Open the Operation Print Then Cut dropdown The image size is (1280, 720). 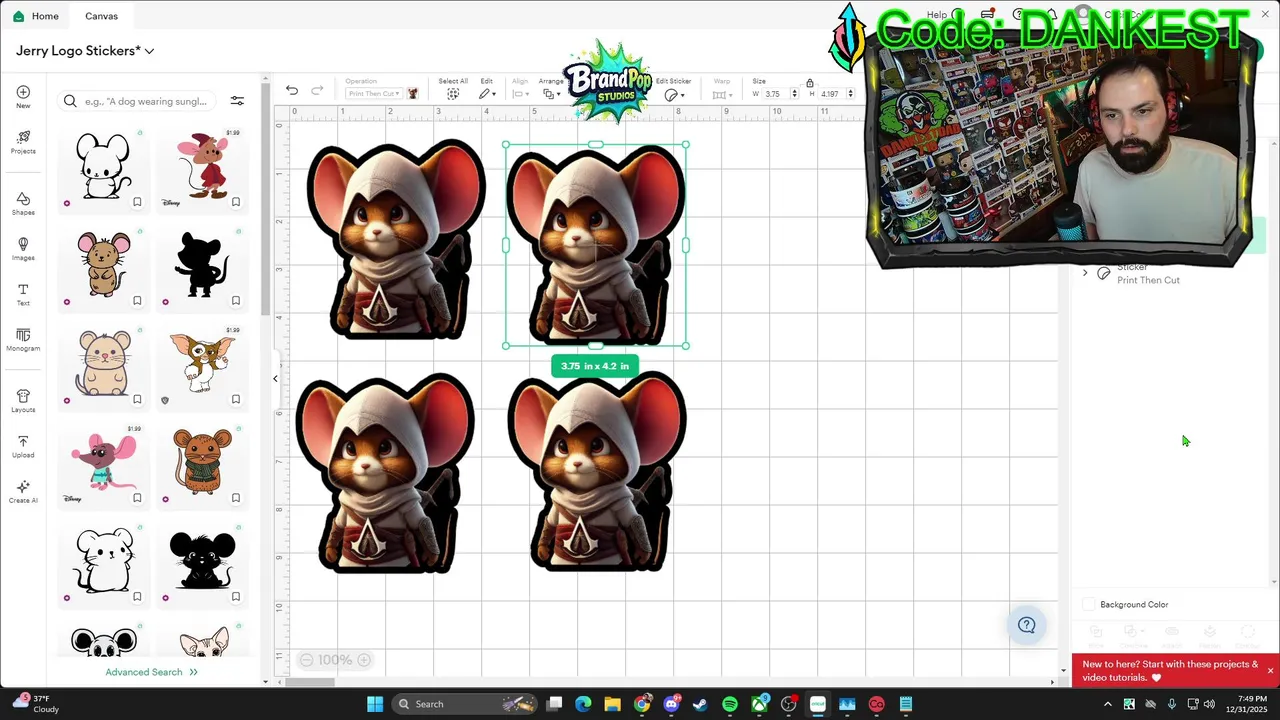[373, 94]
